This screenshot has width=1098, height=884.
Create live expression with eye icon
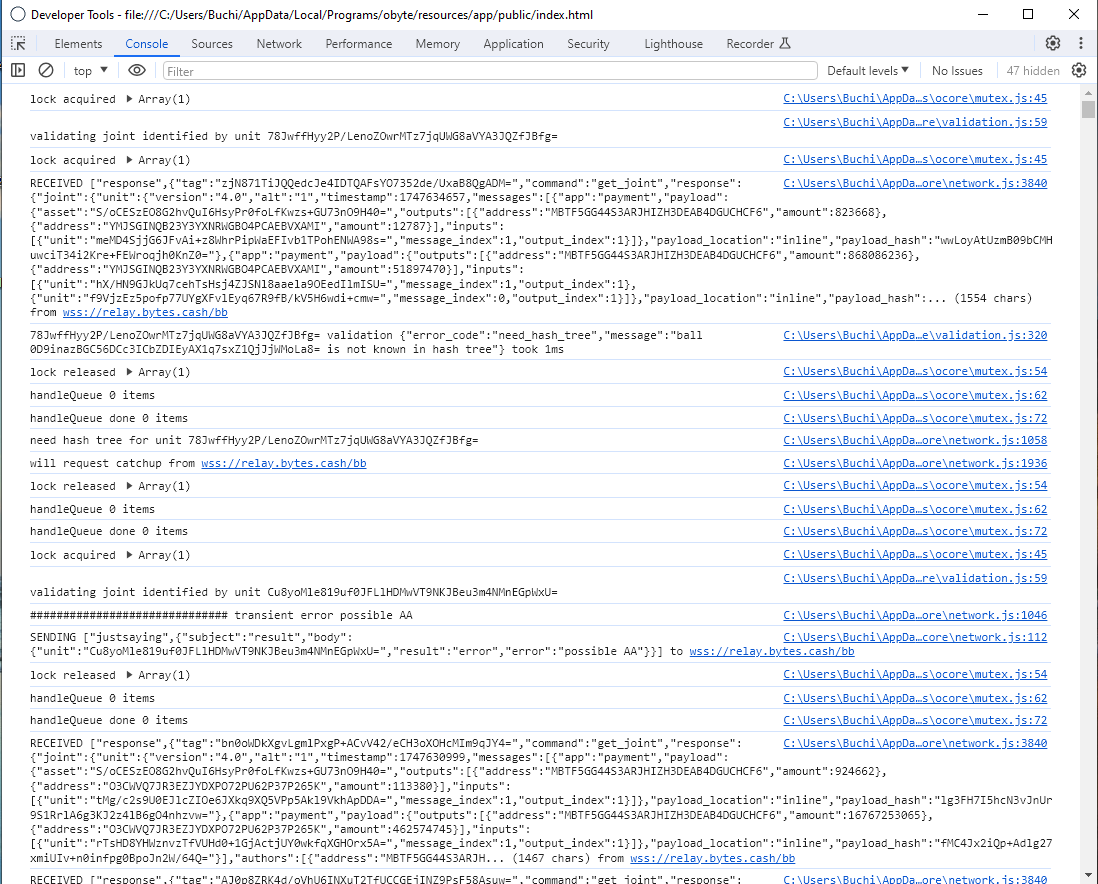(137, 70)
